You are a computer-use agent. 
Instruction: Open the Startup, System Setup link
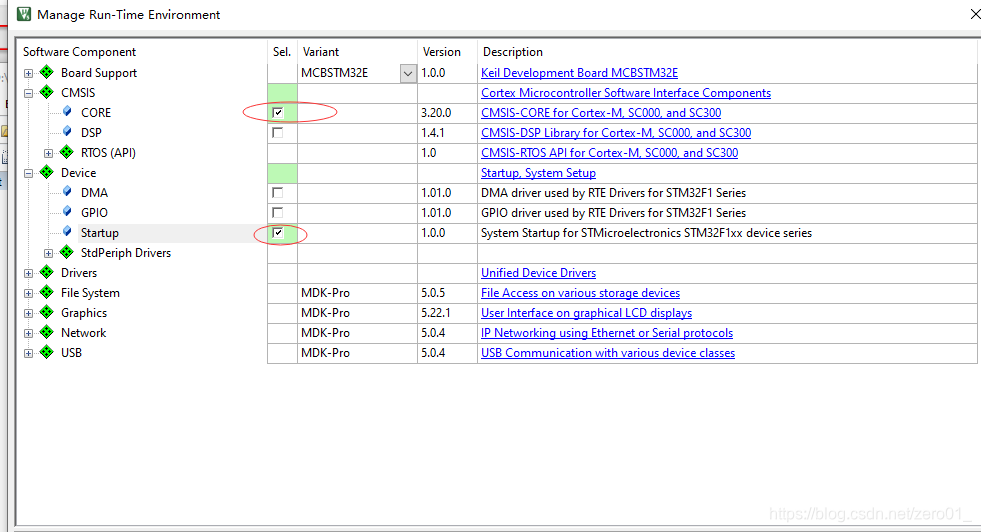tap(538, 173)
